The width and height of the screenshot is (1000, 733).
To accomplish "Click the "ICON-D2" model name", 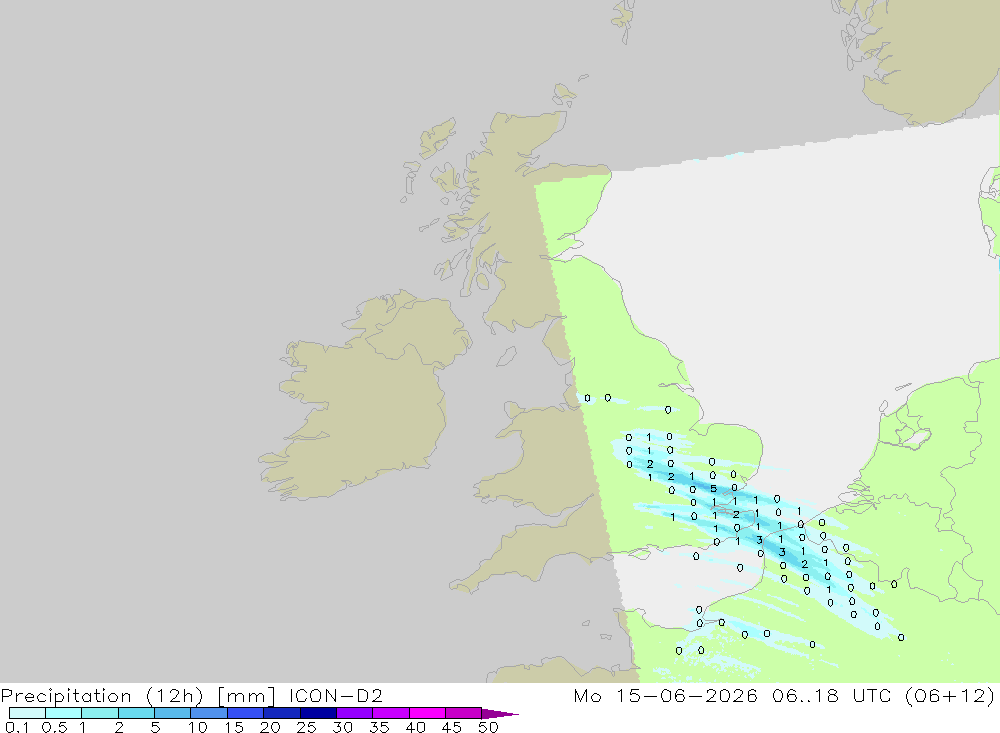I will click(335, 695).
